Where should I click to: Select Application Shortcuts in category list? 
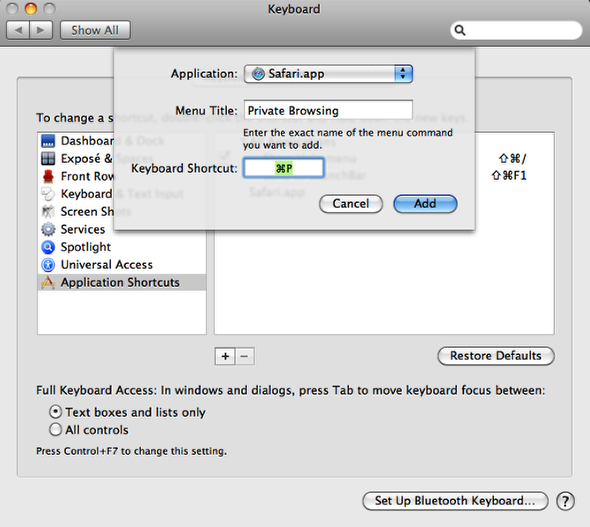coord(122,282)
